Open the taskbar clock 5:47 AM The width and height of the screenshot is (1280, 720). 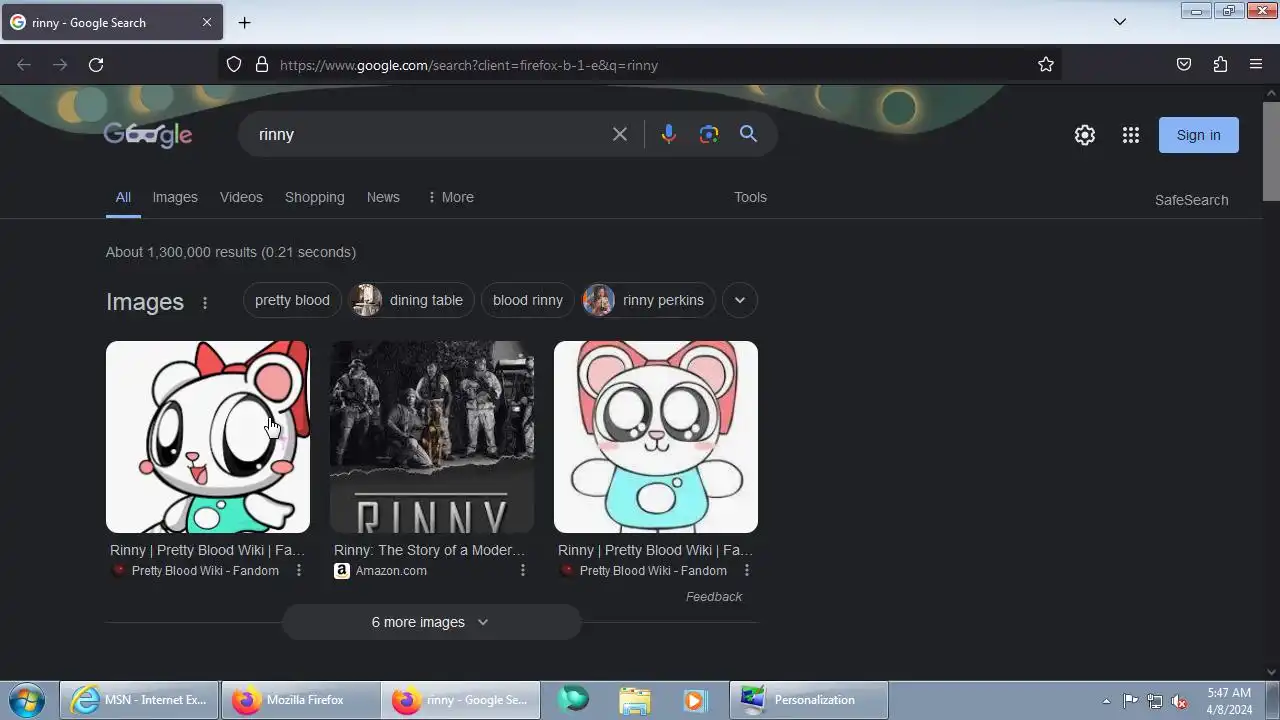click(x=1229, y=701)
